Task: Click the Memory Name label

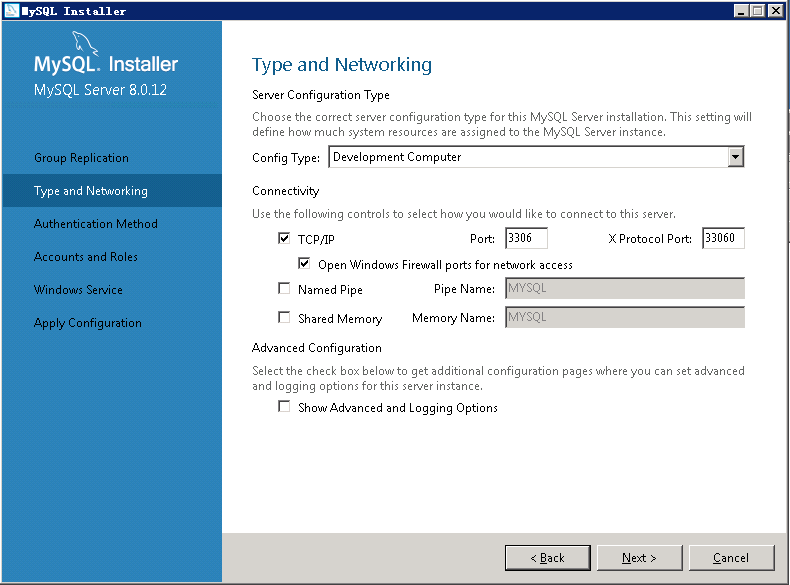Action: (x=453, y=318)
